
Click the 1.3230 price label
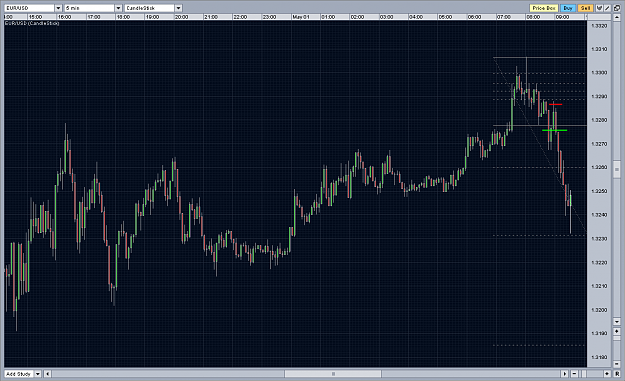pos(599,239)
